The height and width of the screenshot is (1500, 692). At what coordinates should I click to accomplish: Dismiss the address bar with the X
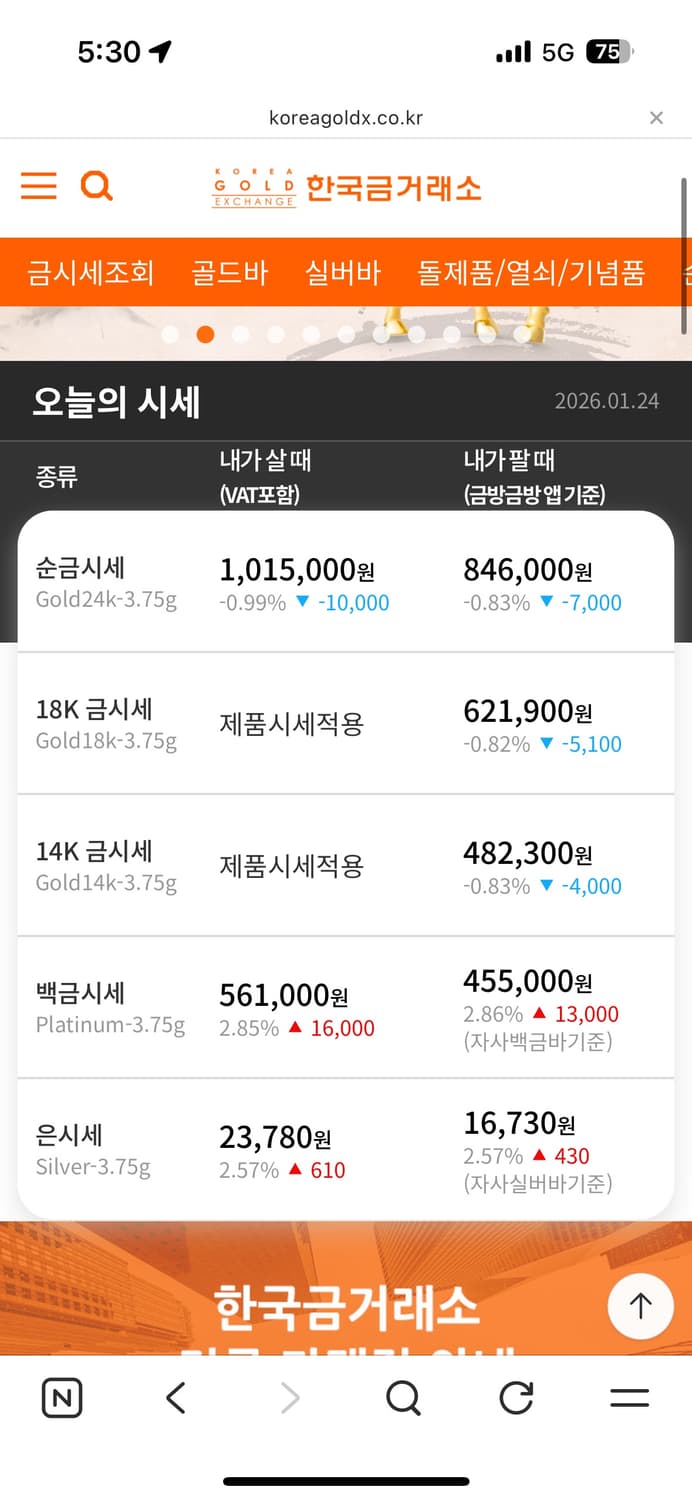point(656,117)
